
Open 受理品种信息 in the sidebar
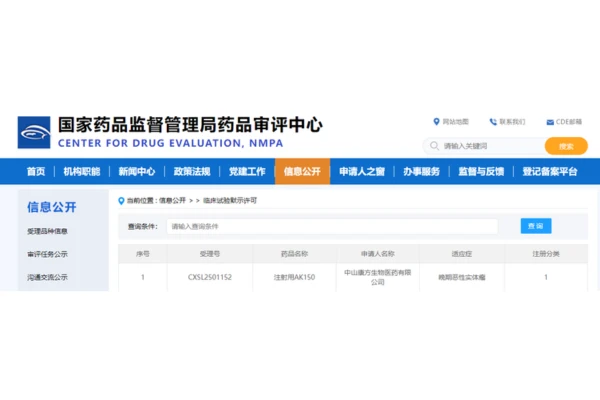[x=48, y=232]
